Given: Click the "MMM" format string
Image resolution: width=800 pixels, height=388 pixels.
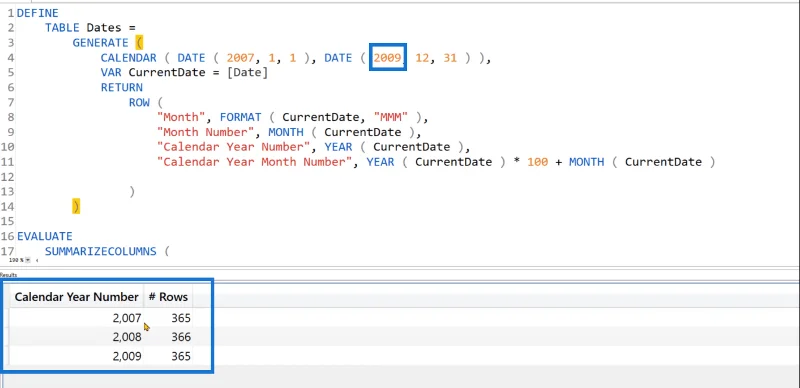Looking at the screenshot, I should pos(391,117).
